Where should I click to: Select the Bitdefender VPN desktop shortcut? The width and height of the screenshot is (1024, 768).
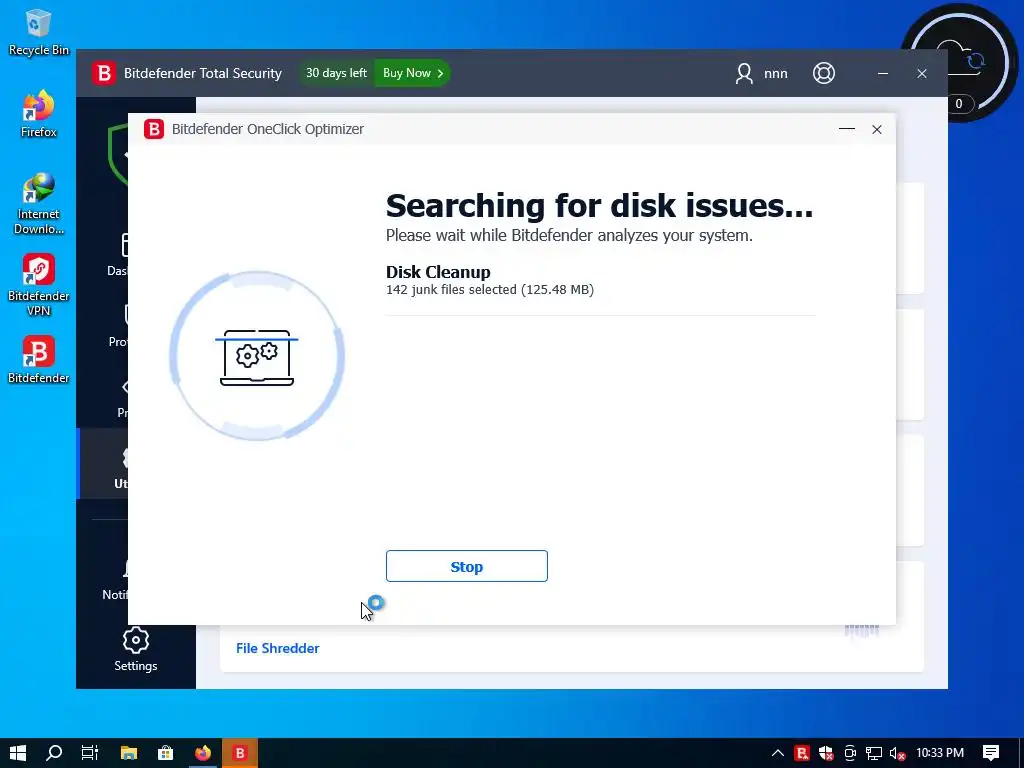click(x=39, y=285)
